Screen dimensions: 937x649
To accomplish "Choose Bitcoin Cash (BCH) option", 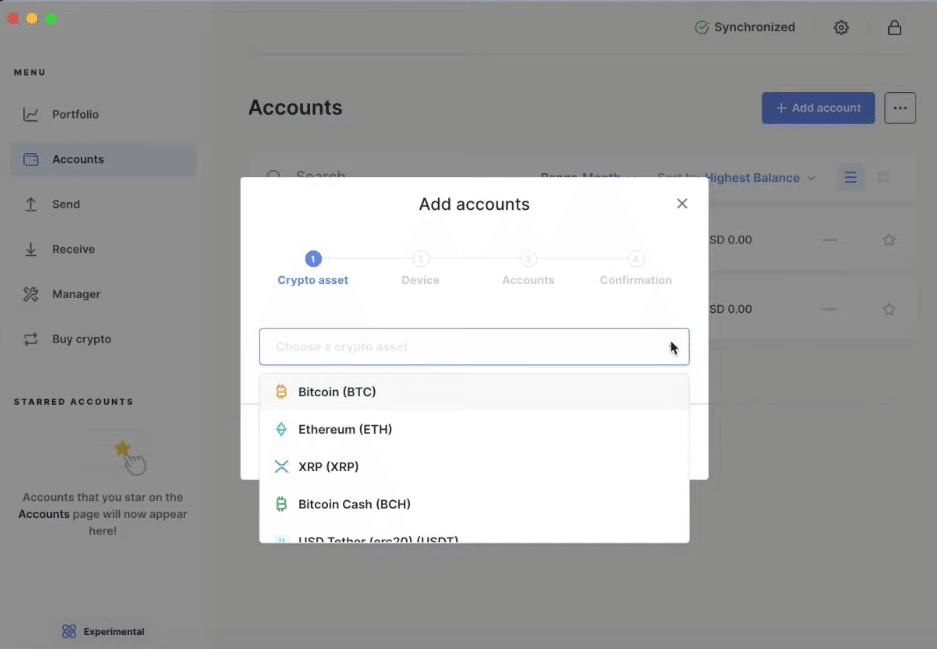I will pos(474,504).
